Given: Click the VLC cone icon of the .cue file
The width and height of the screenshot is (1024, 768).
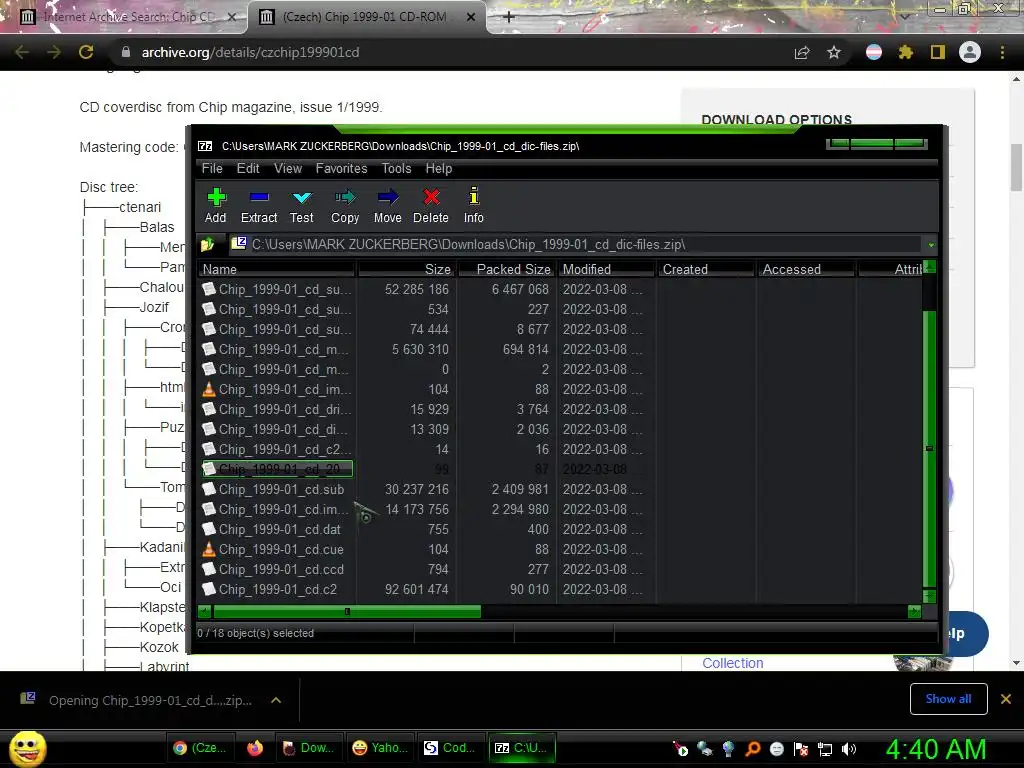Looking at the screenshot, I should (x=208, y=549).
